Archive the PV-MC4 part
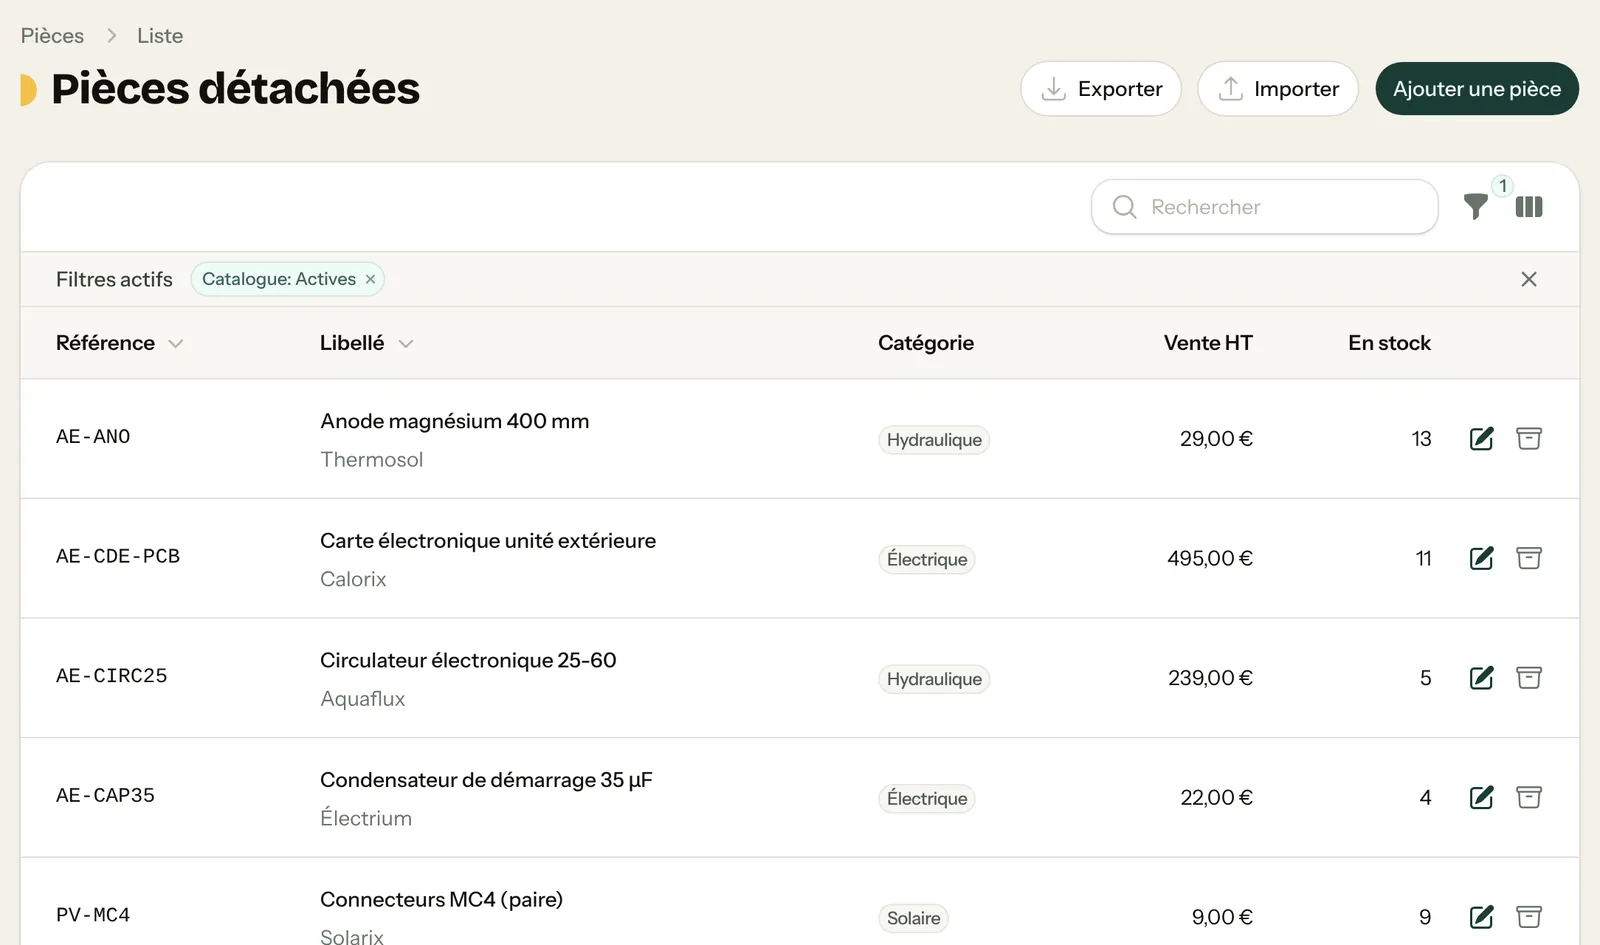This screenshot has height=945, width=1600. [1529, 917]
